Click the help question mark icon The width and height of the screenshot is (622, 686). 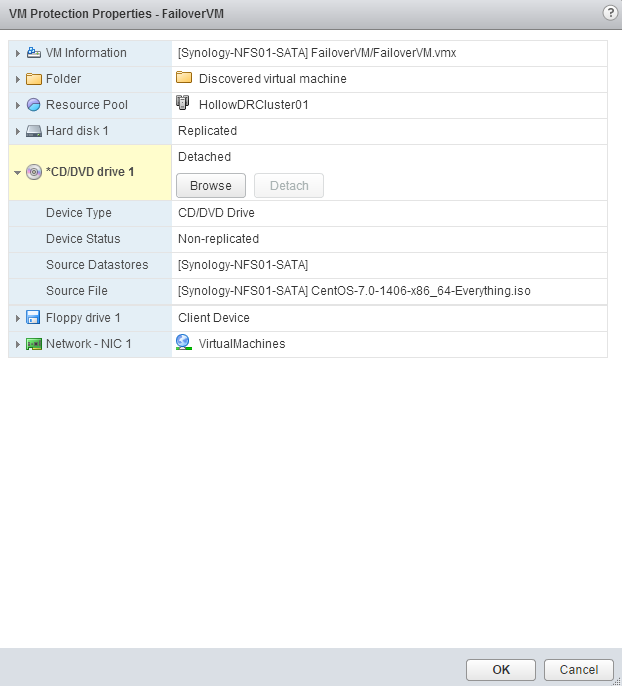(610, 12)
